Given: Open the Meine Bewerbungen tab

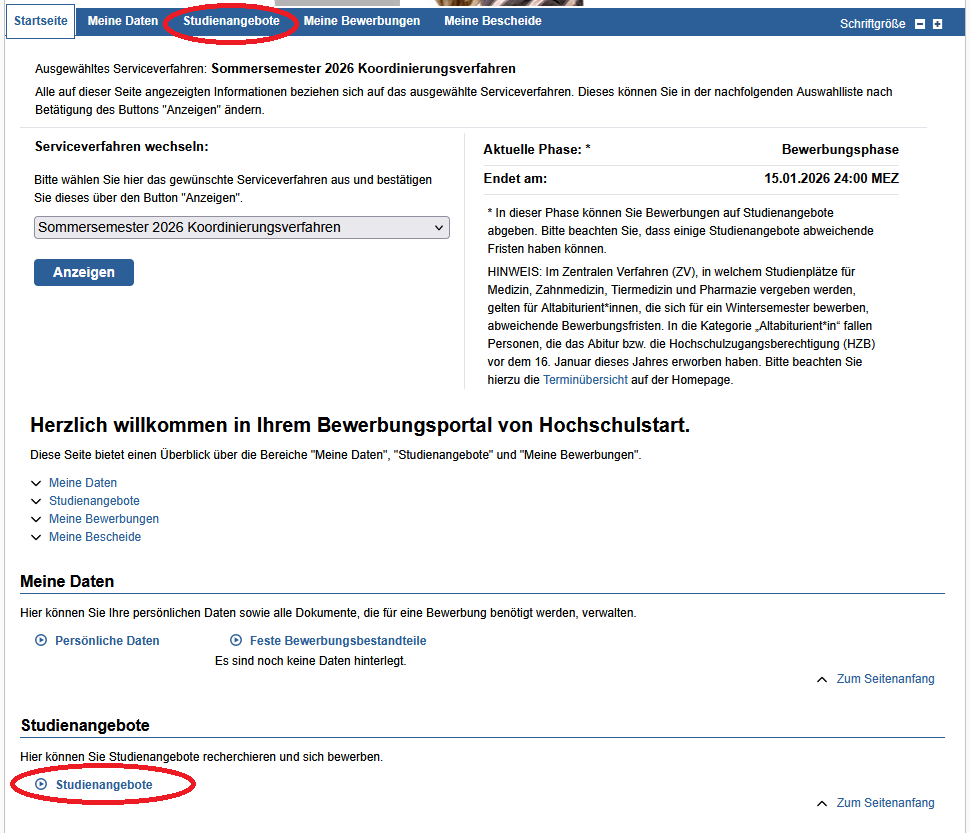Looking at the screenshot, I should click(x=362, y=21).
